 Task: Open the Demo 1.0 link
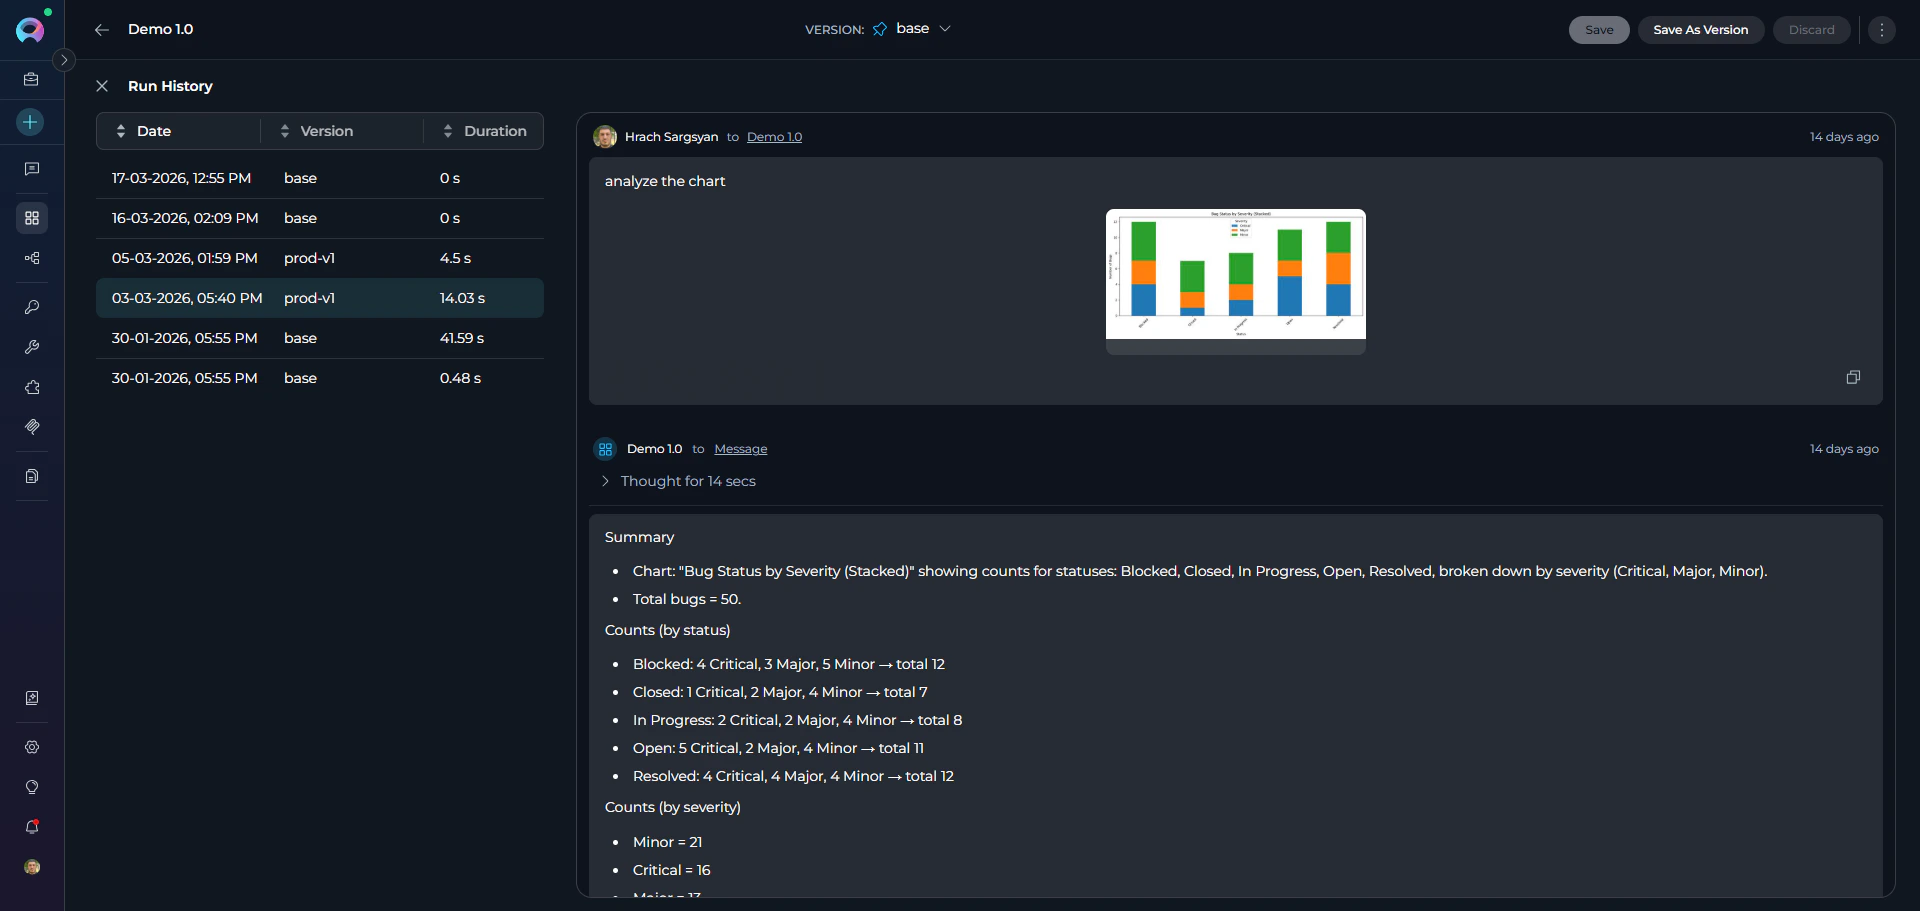pos(774,137)
